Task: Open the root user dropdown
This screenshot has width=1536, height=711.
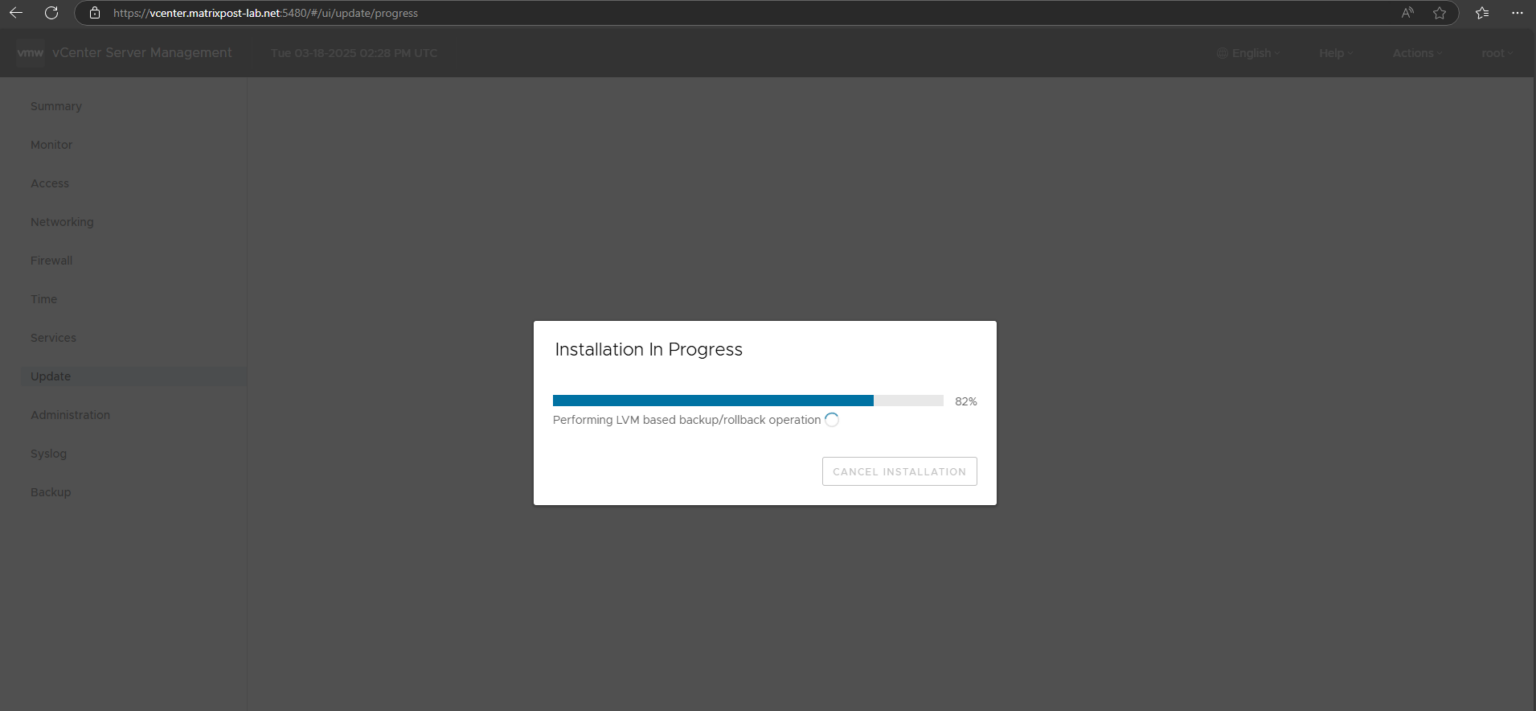Action: point(1496,53)
